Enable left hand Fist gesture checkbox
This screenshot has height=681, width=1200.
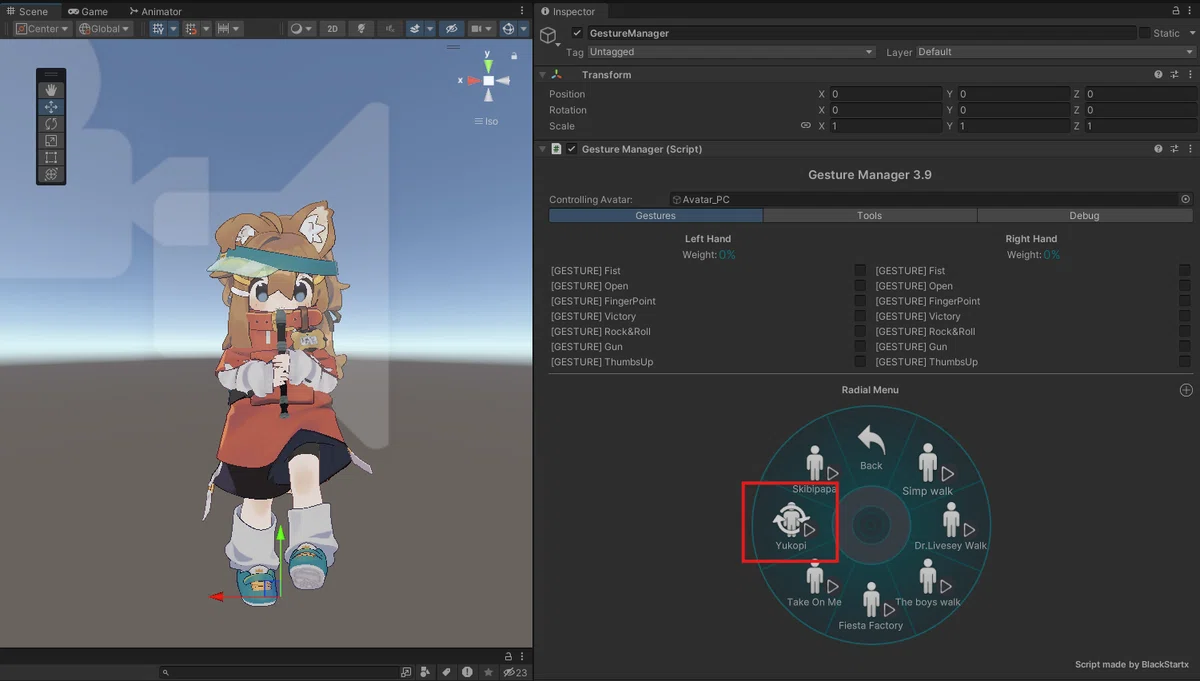click(x=860, y=270)
